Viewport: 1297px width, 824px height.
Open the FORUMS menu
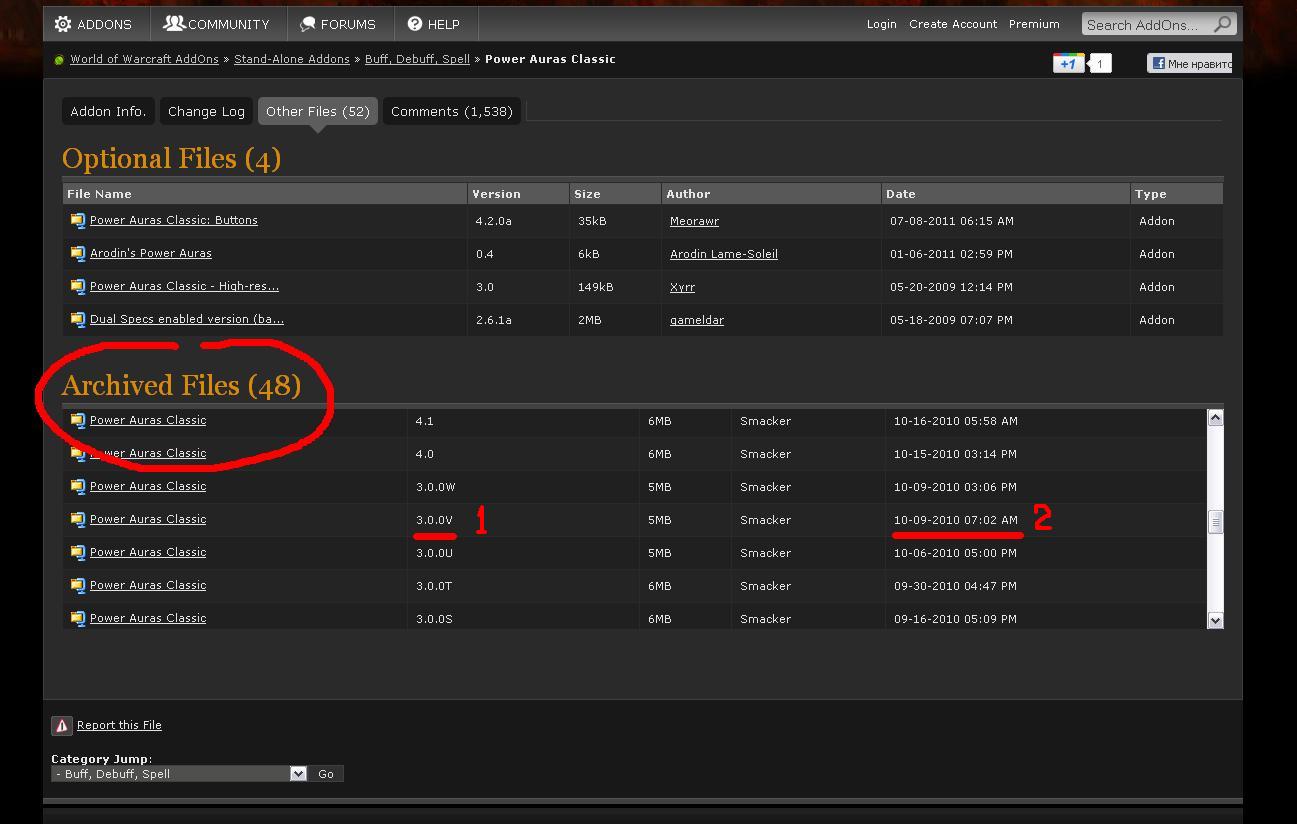(x=338, y=24)
